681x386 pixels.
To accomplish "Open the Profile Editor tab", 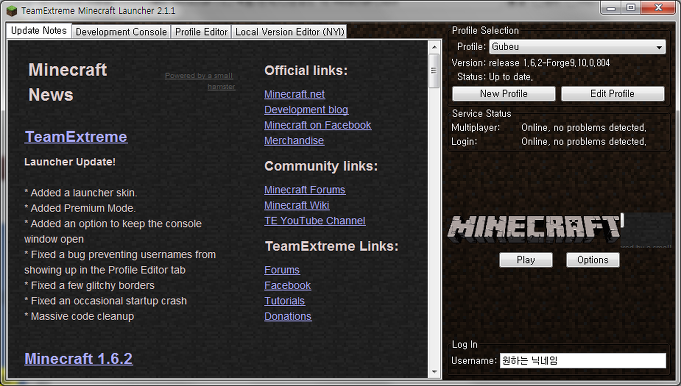I will click(201, 32).
